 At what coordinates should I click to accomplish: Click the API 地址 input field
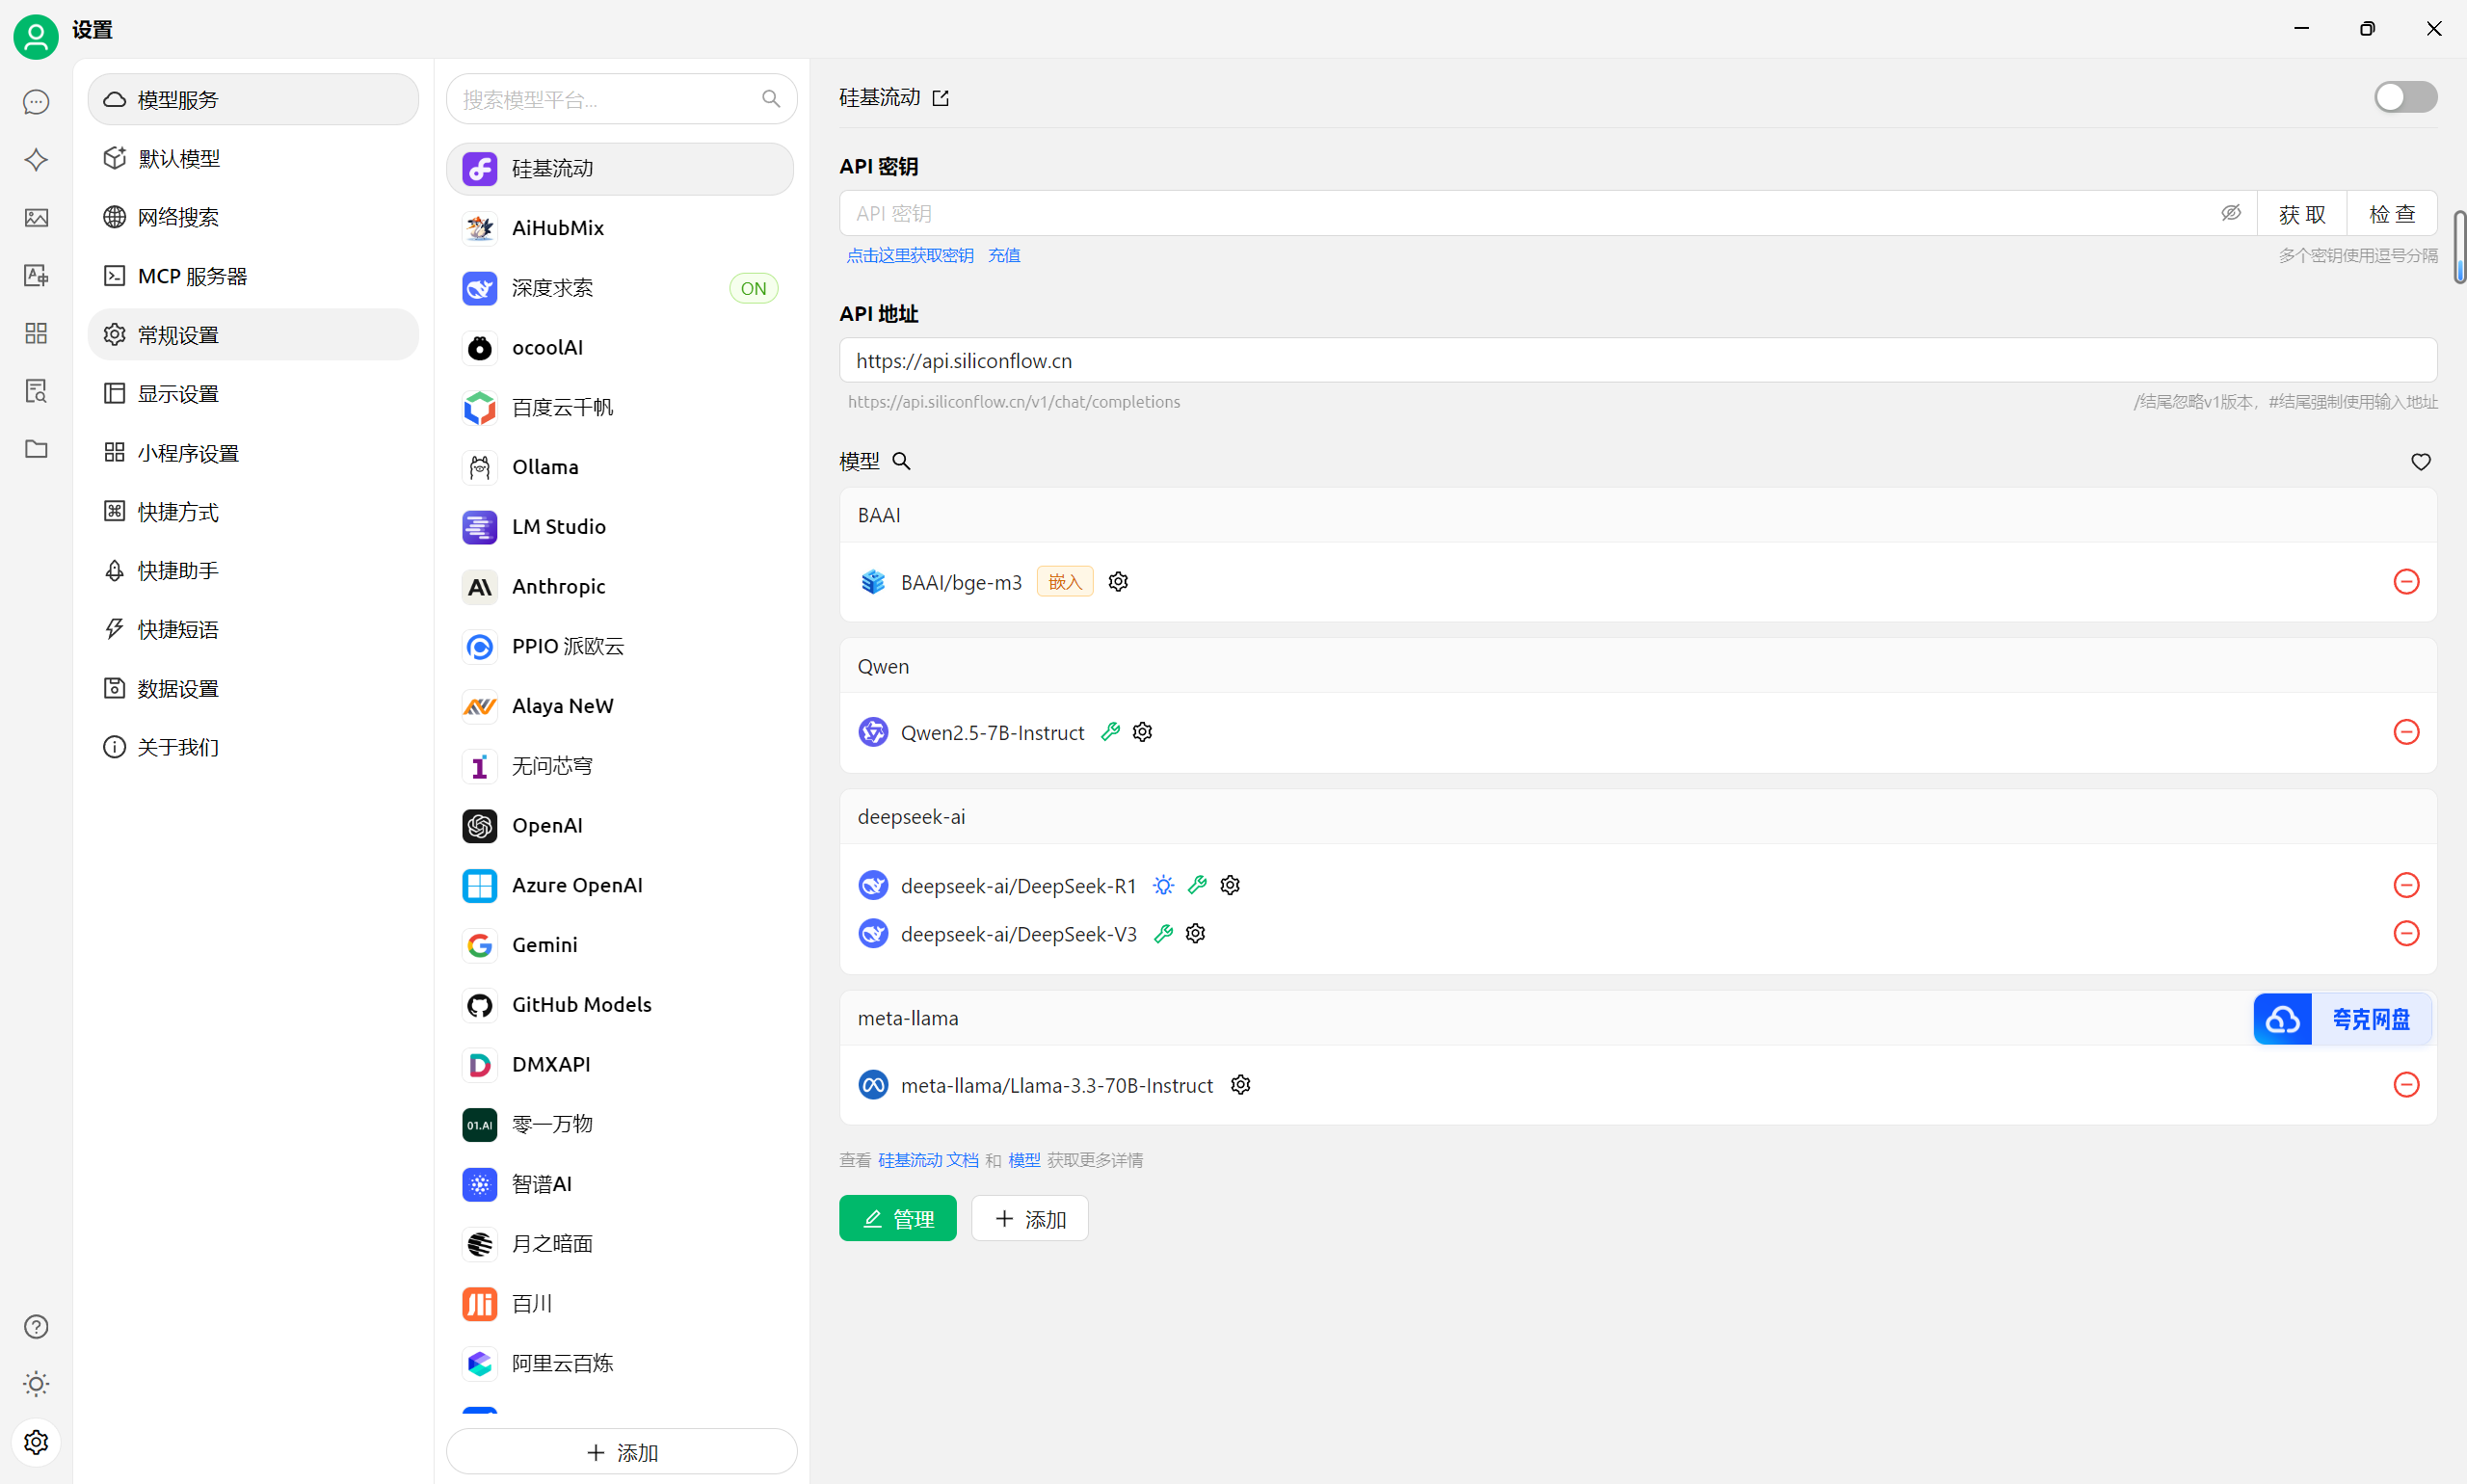[1637, 360]
